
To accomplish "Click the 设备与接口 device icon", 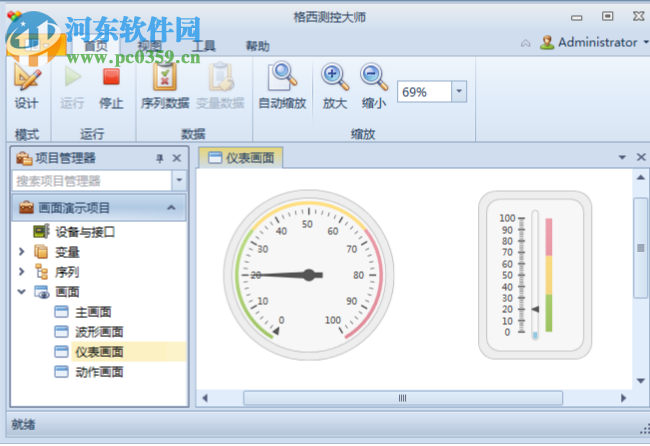I will 41,231.
